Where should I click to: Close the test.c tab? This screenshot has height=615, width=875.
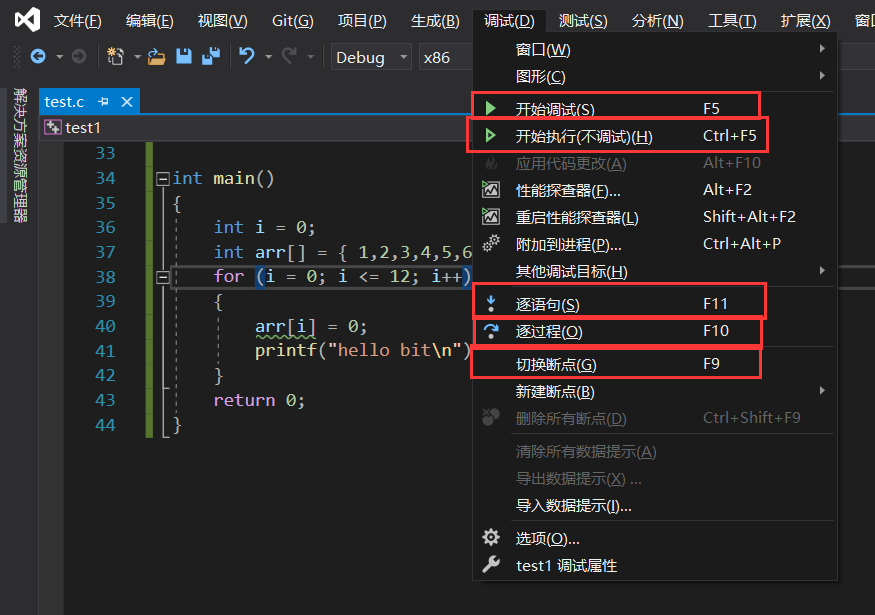coord(127,102)
